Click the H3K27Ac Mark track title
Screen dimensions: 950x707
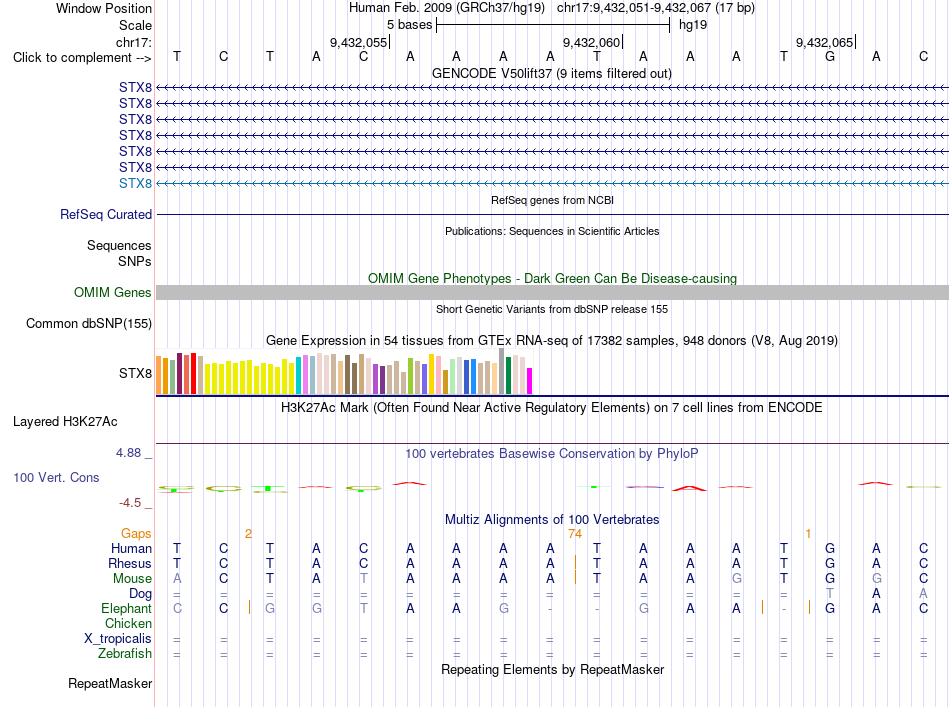pyautogui.click(x=552, y=407)
